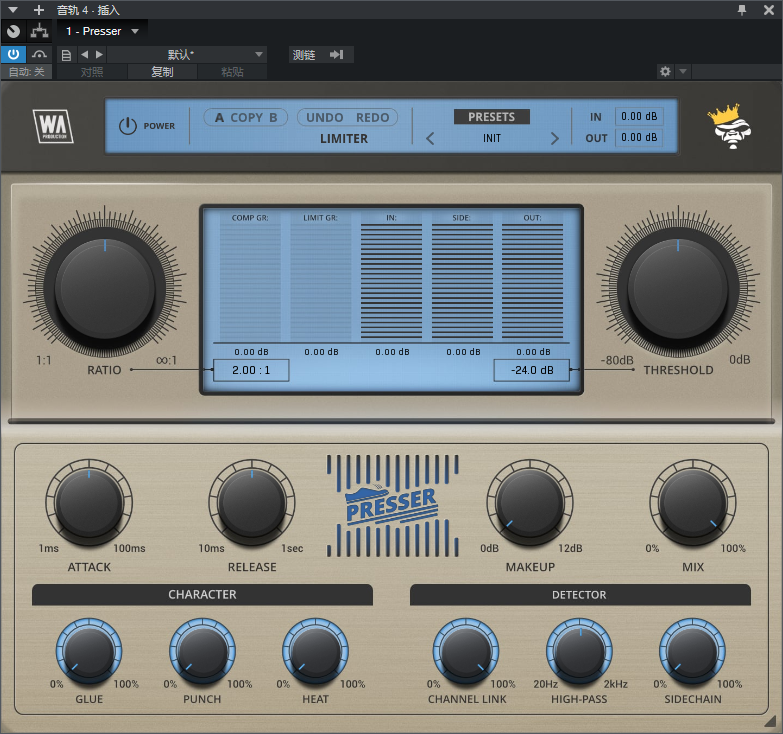Go to next preset with right arrow
Screen dimensions: 783x734
click(554, 138)
